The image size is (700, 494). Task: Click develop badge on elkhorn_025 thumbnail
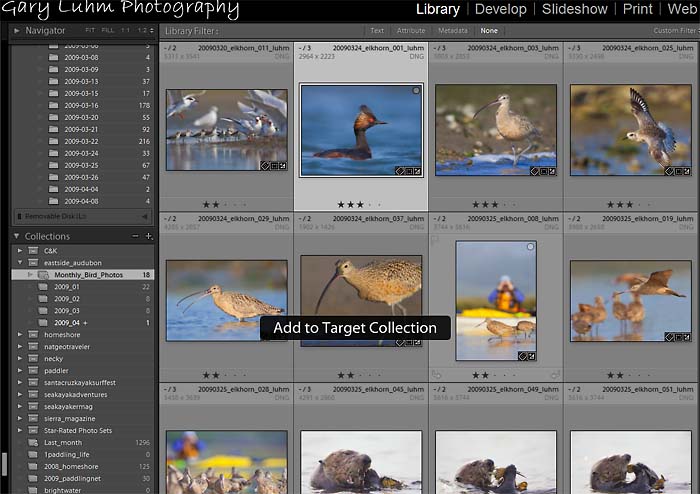click(x=687, y=171)
